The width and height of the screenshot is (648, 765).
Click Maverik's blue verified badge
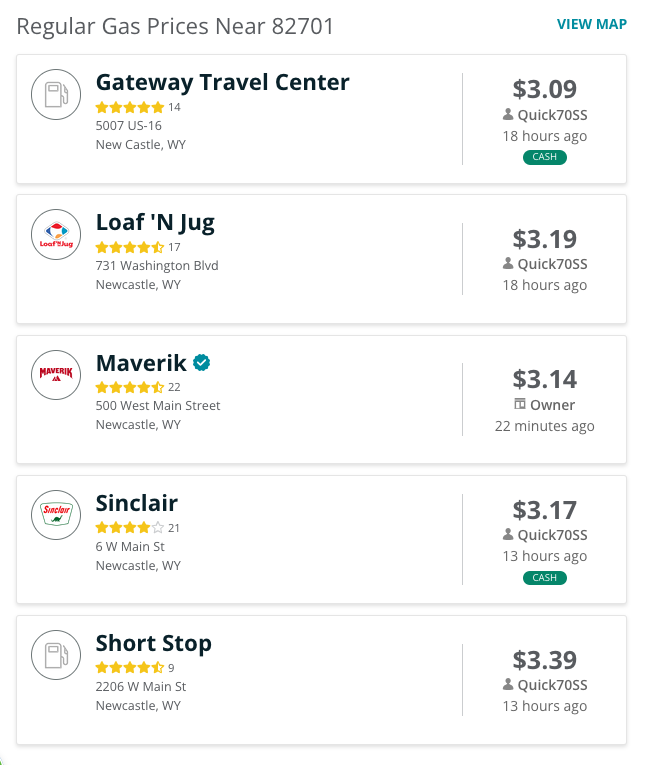click(202, 362)
